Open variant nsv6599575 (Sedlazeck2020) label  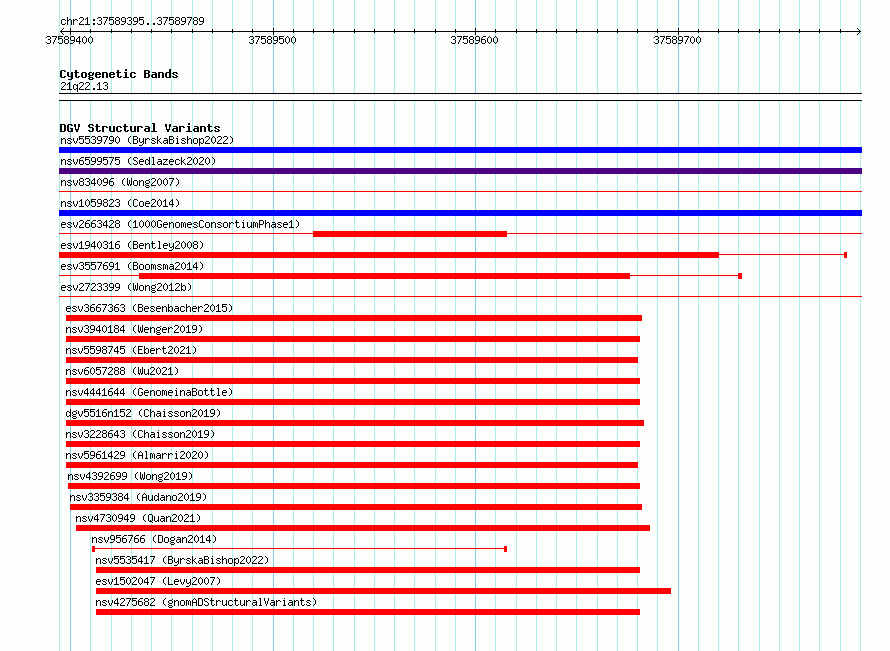(x=138, y=161)
